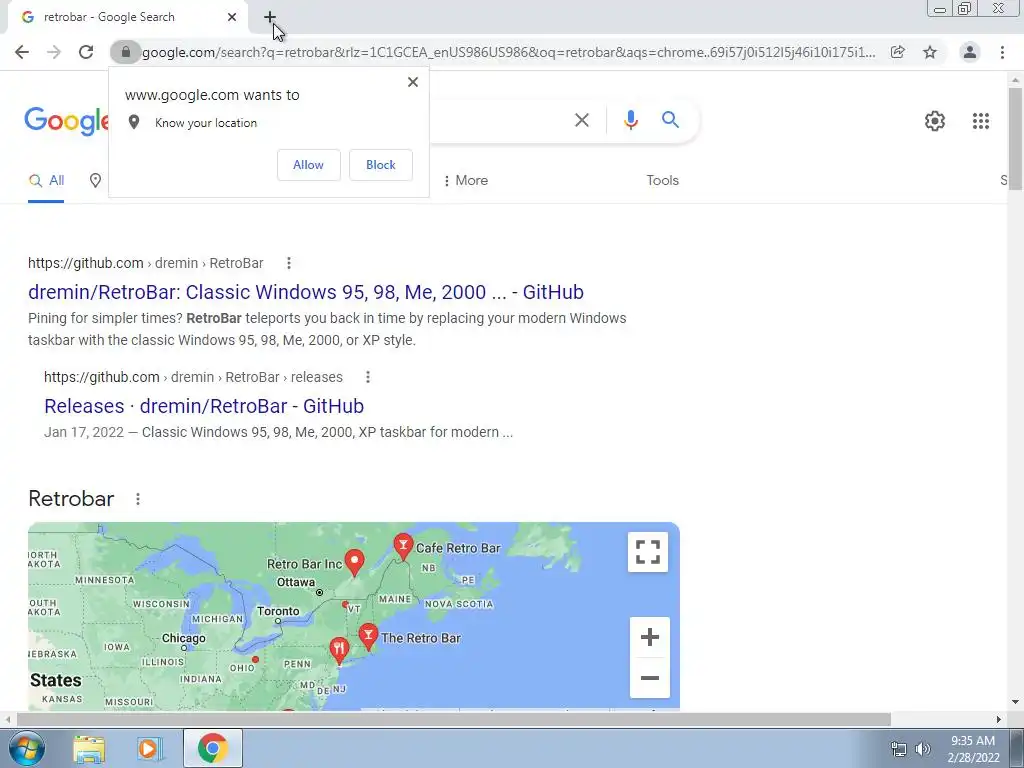The width and height of the screenshot is (1024, 768).
Task: Click the address bar URL
Action: click(x=509, y=52)
